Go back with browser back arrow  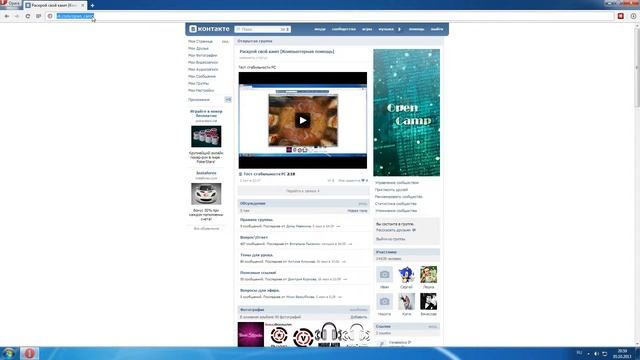coord(7,16)
